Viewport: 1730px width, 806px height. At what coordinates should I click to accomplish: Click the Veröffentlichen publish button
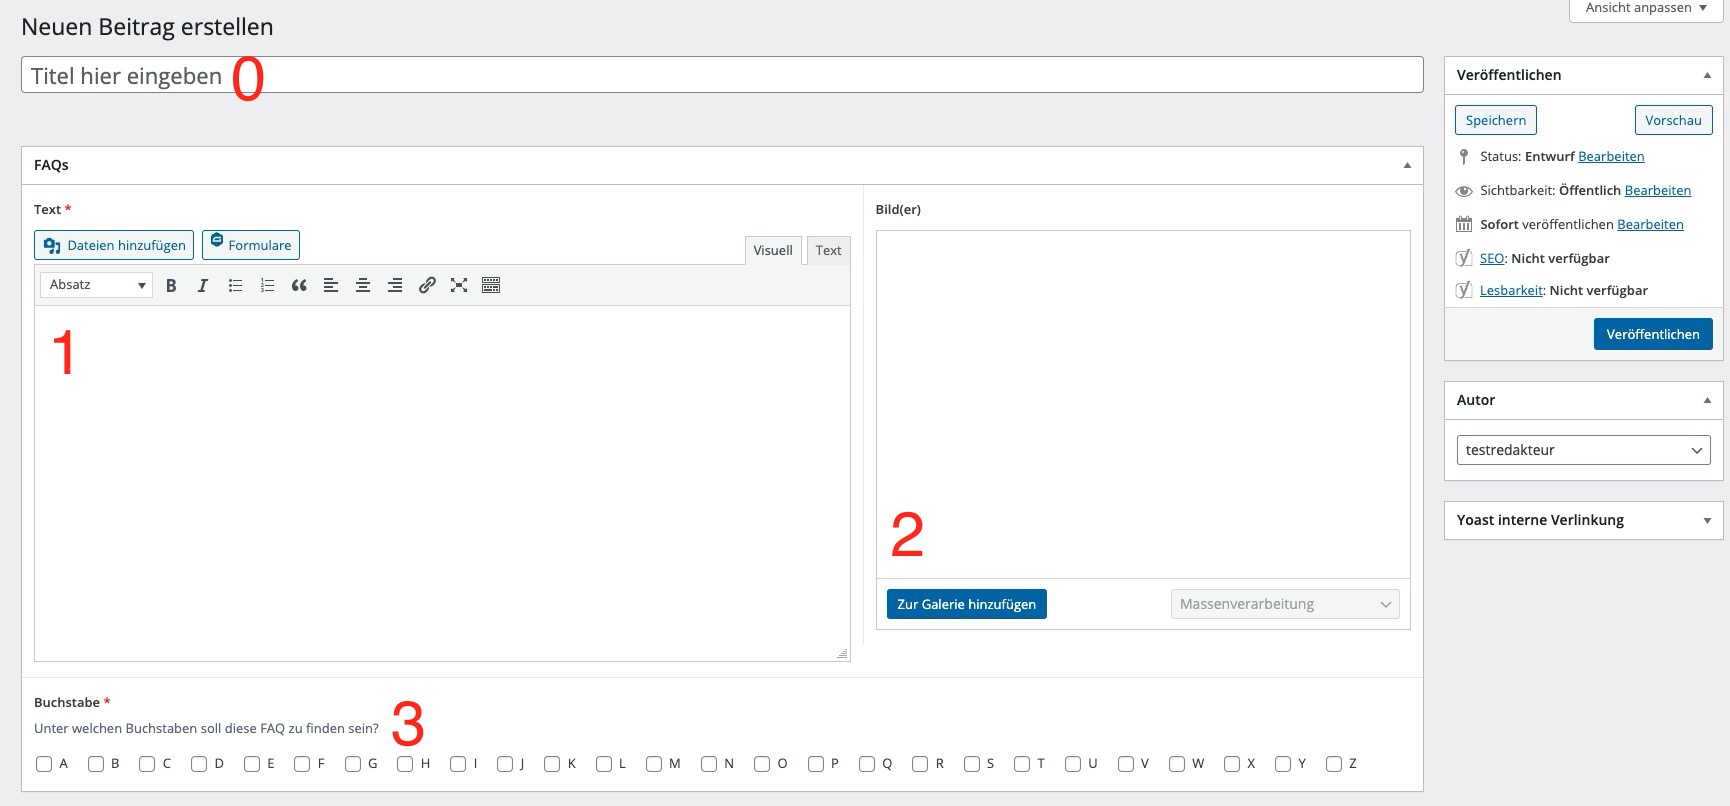click(x=1652, y=334)
